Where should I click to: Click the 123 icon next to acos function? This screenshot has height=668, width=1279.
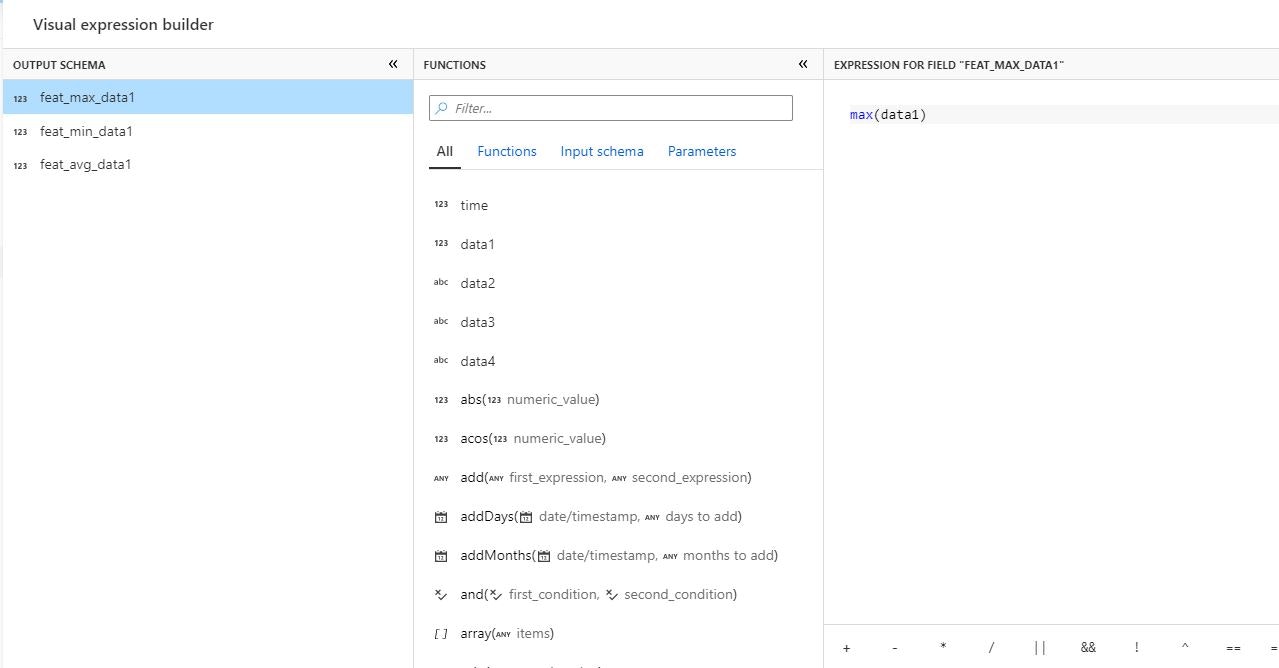[x=440, y=438]
